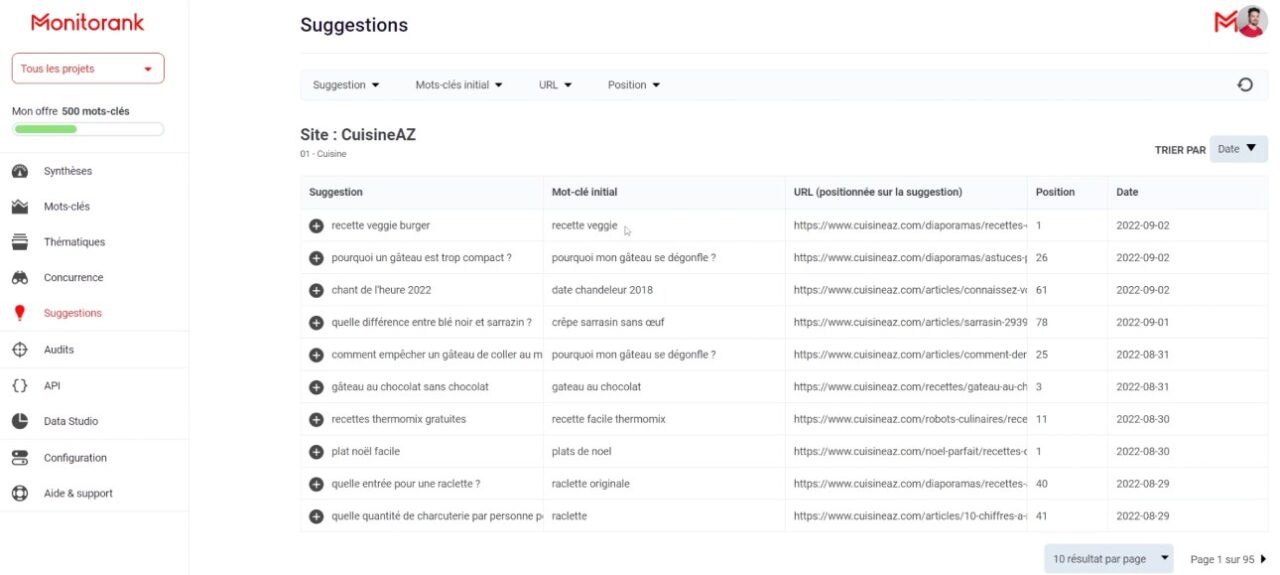Screen dimensions: 1280x575
Task: Open Synthèses menu item
Action: coord(67,171)
